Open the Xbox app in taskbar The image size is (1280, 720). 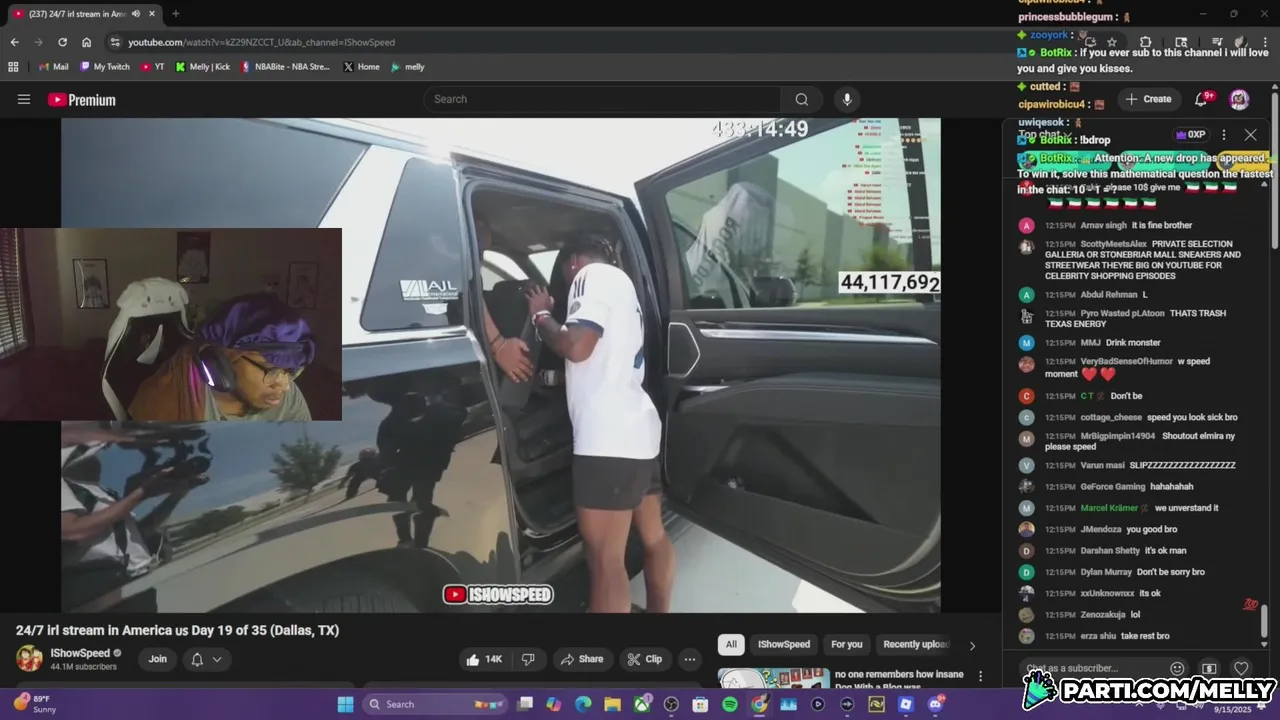coord(642,704)
